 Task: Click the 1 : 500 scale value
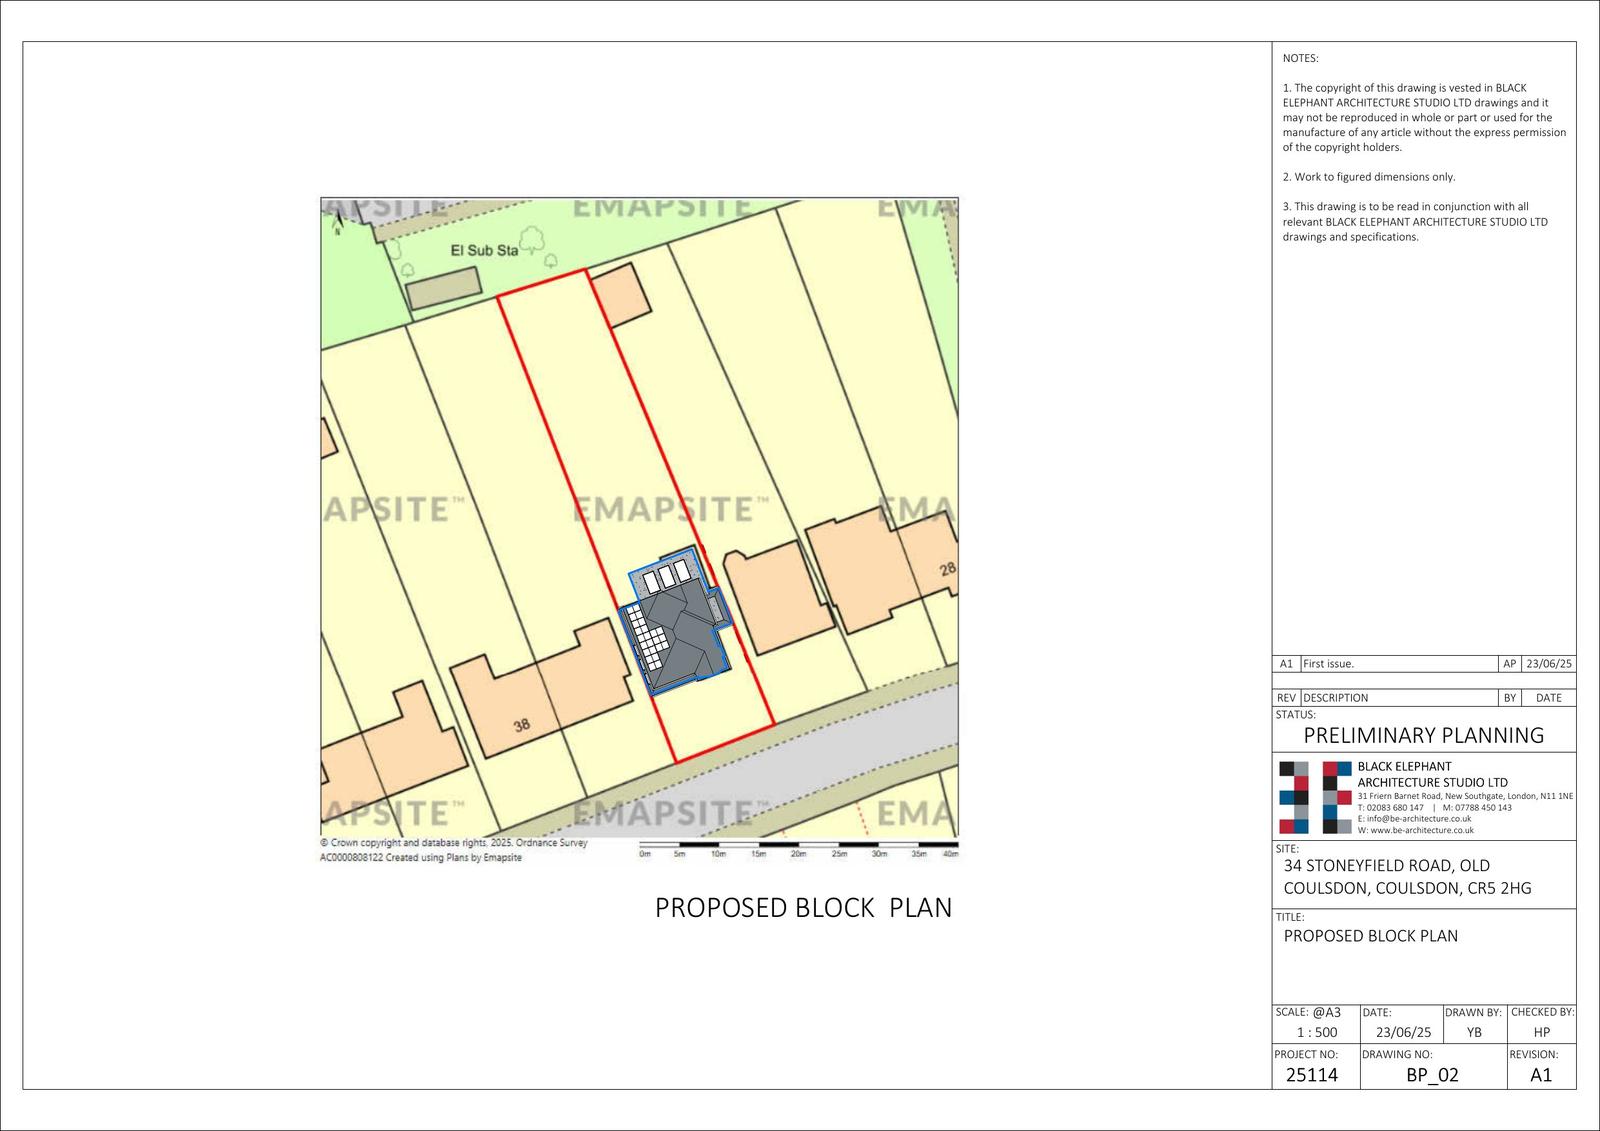pos(1316,1032)
